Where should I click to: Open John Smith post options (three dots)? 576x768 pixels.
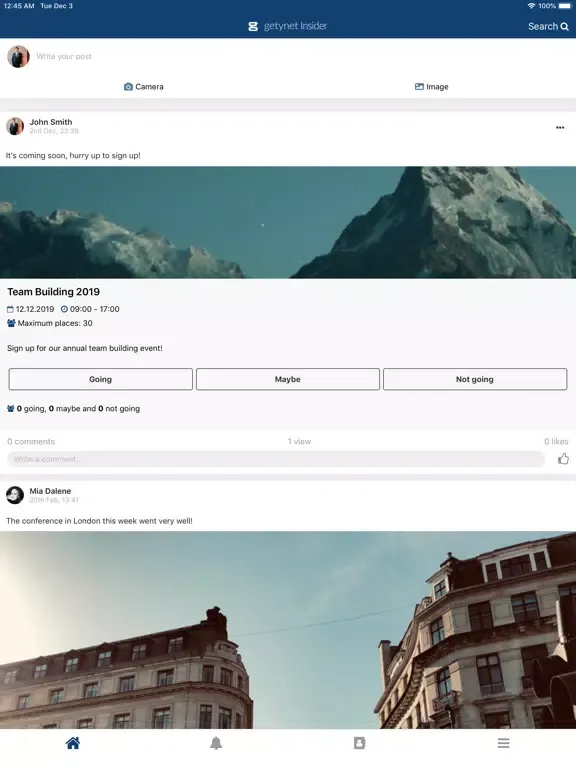[x=560, y=127]
